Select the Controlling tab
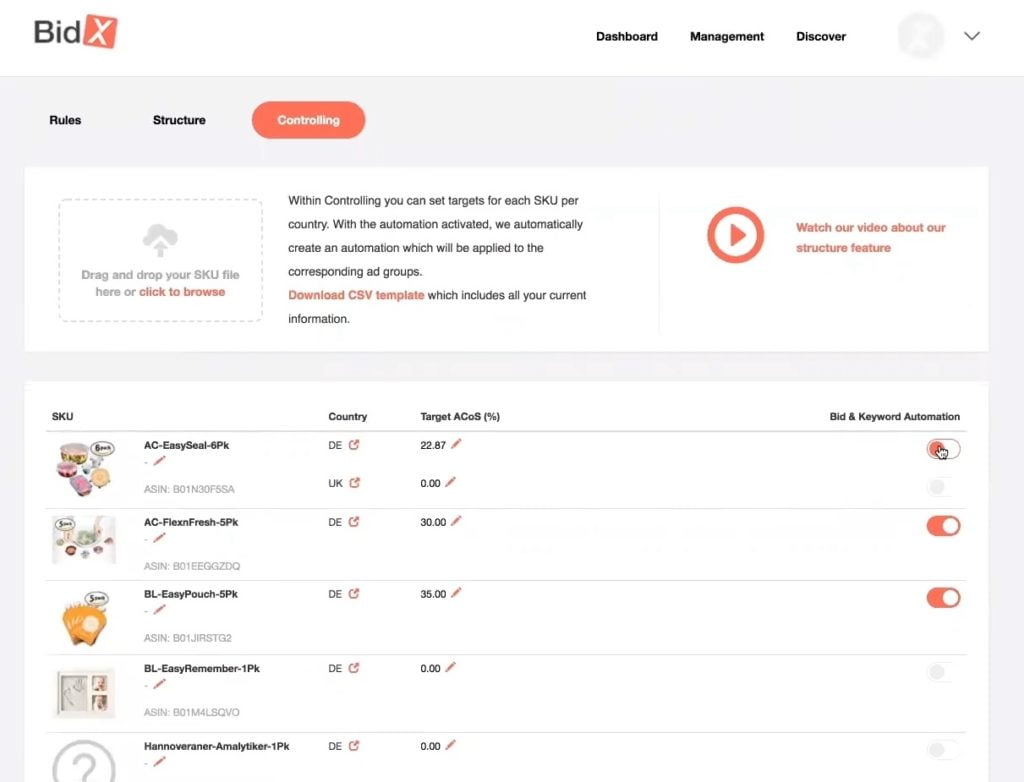The height and width of the screenshot is (782, 1024). pyautogui.click(x=308, y=120)
